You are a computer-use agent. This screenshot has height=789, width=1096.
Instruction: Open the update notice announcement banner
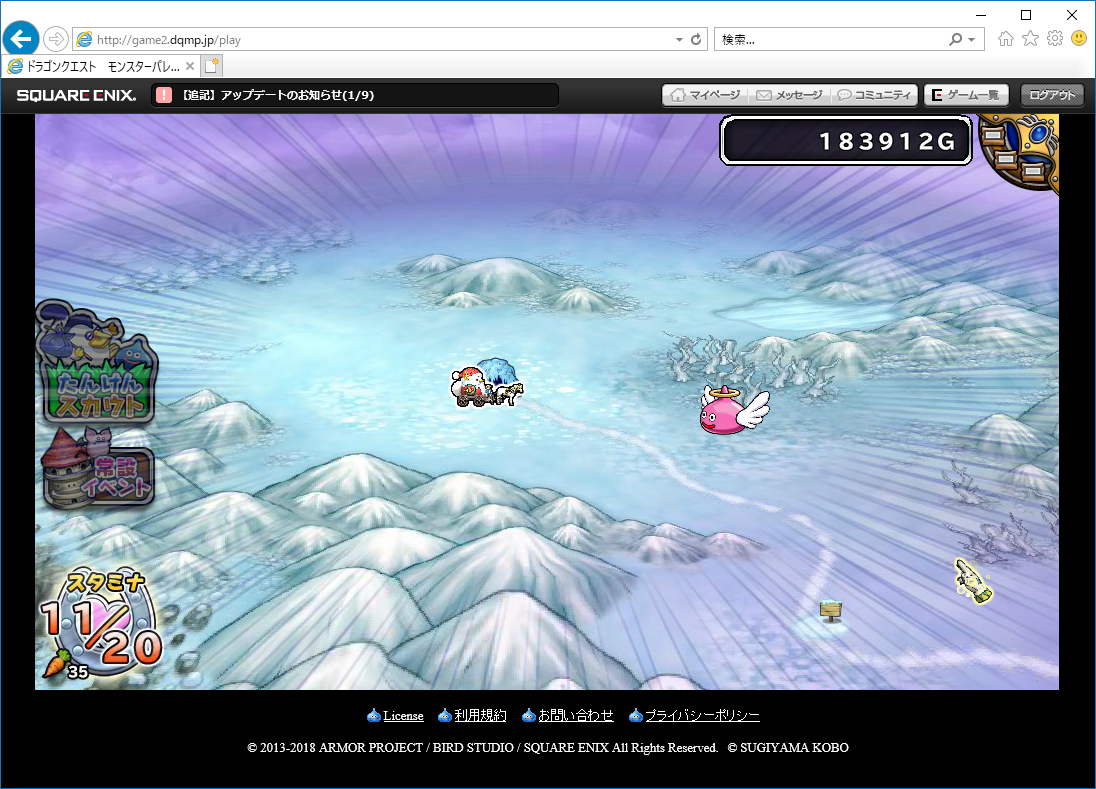pyautogui.click(x=355, y=95)
